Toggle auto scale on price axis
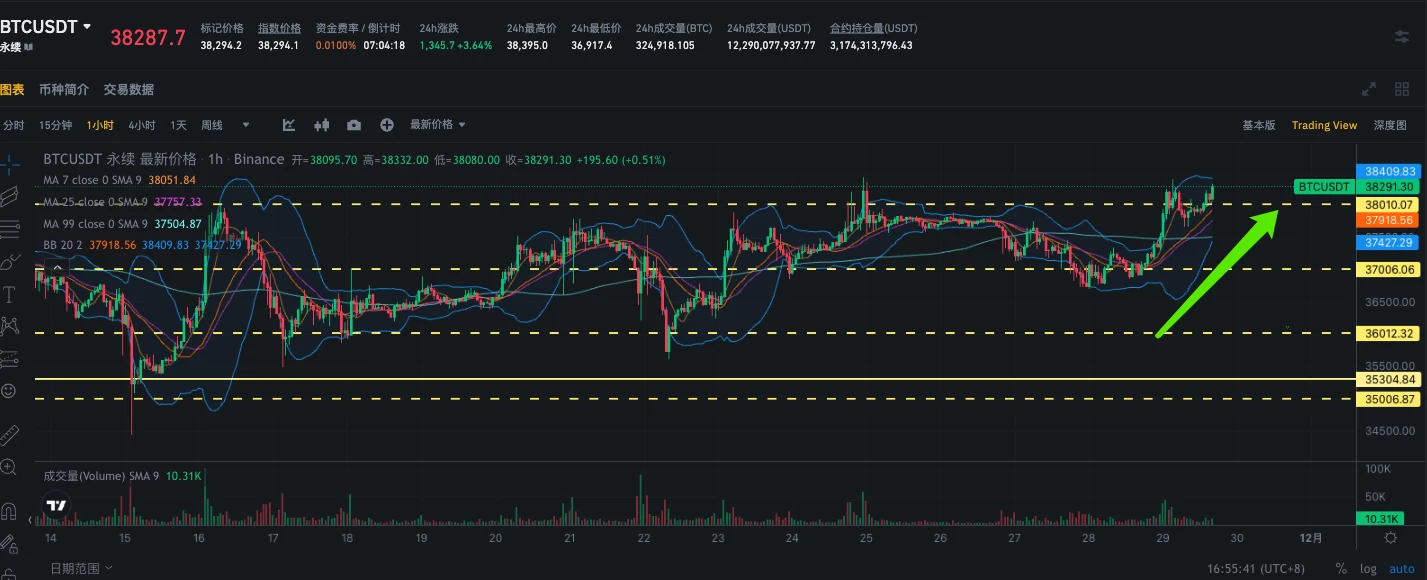 1402,568
